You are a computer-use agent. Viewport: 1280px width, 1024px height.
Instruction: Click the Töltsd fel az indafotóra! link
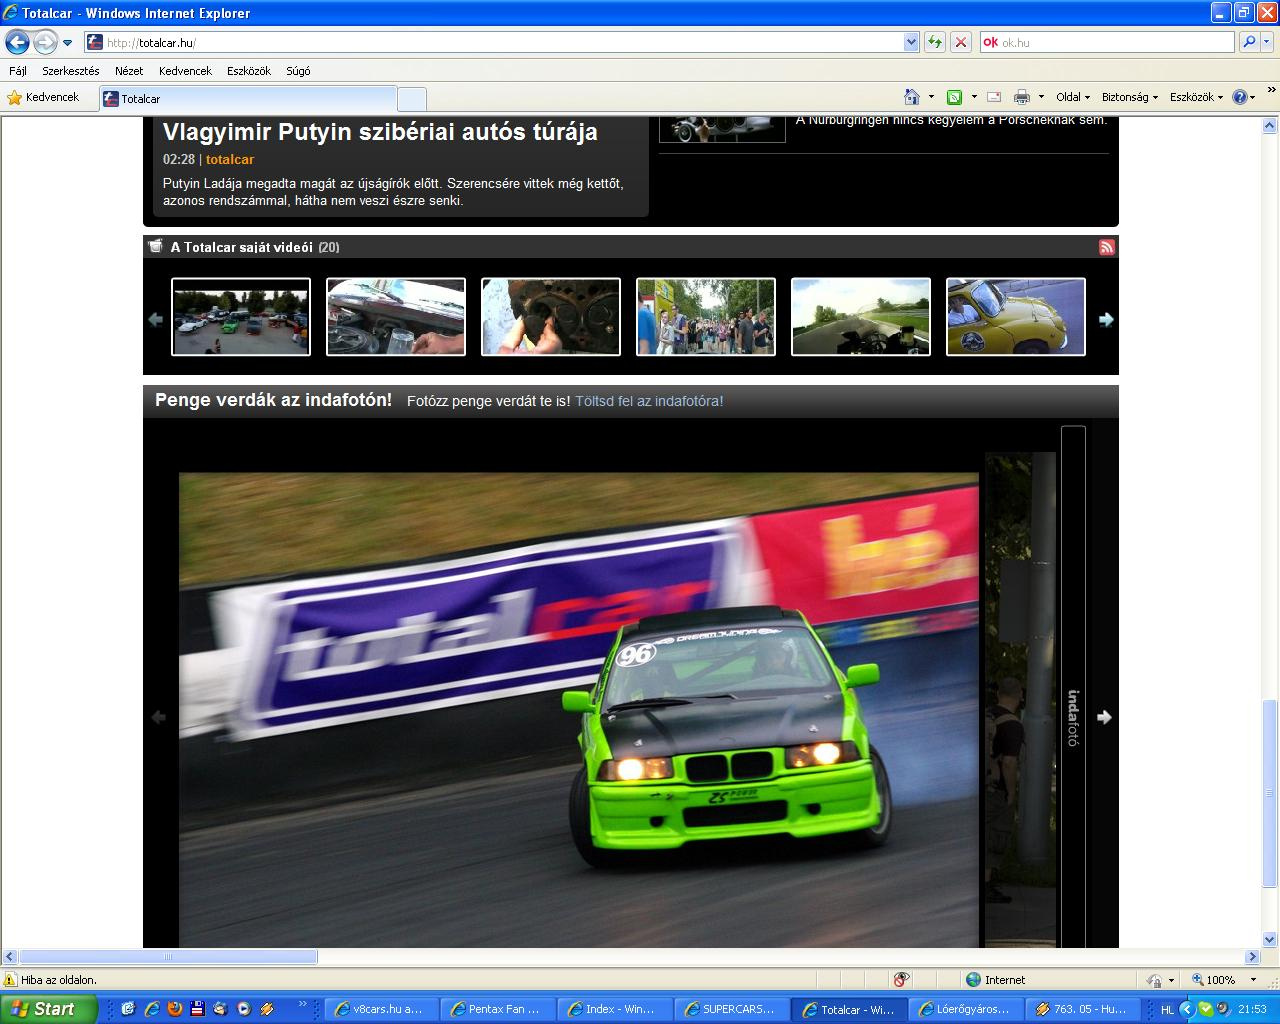click(x=649, y=401)
